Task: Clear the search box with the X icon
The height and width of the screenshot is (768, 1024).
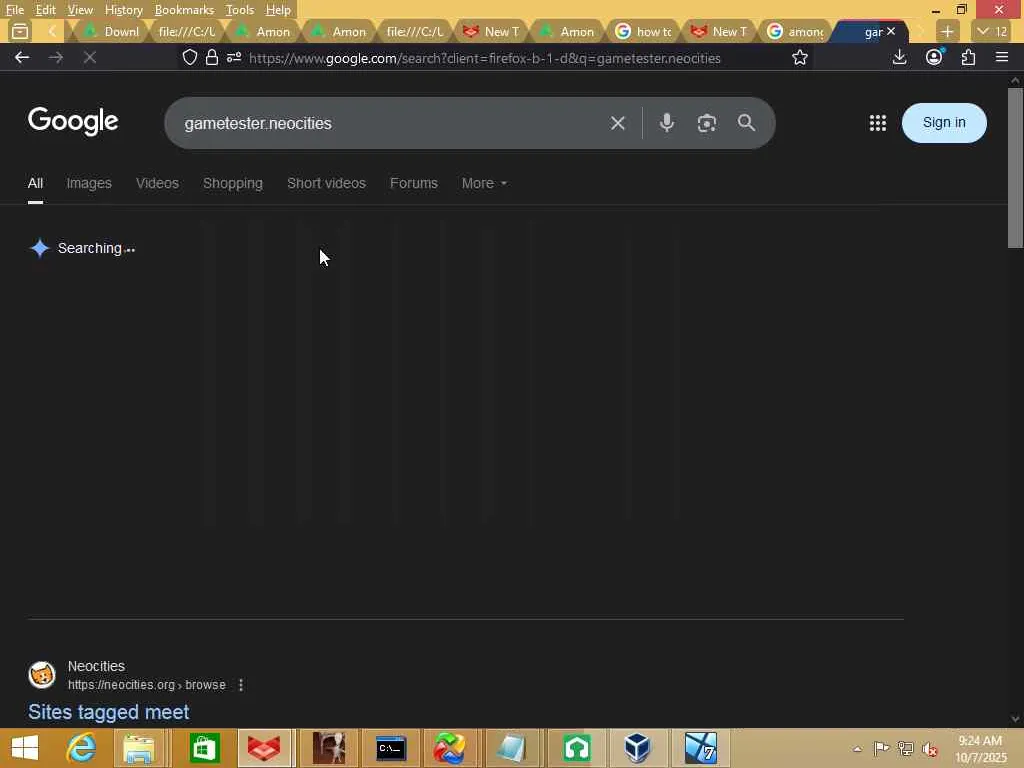Action: pyautogui.click(x=617, y=123)
